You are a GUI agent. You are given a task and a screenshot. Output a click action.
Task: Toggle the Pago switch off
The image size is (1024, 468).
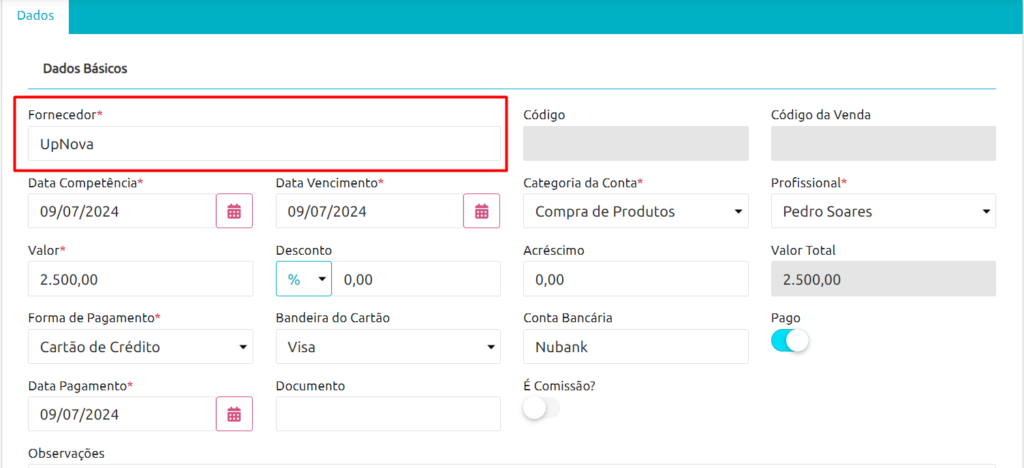790,341
